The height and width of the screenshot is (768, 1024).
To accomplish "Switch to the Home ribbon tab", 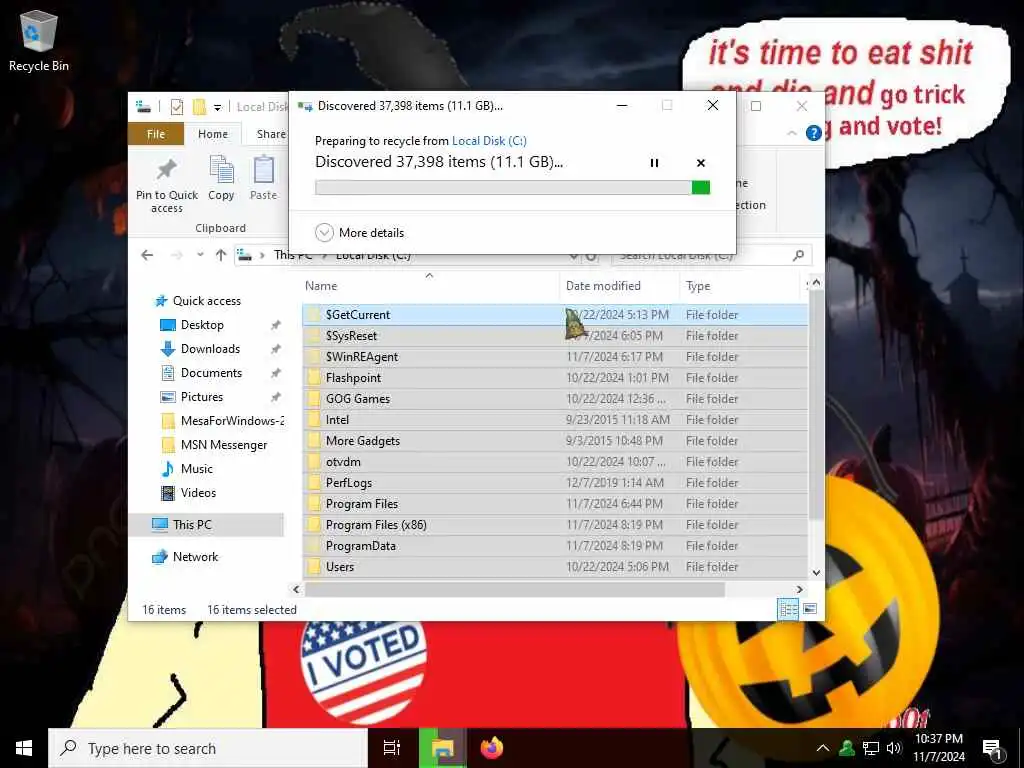I will coord(213,134).
